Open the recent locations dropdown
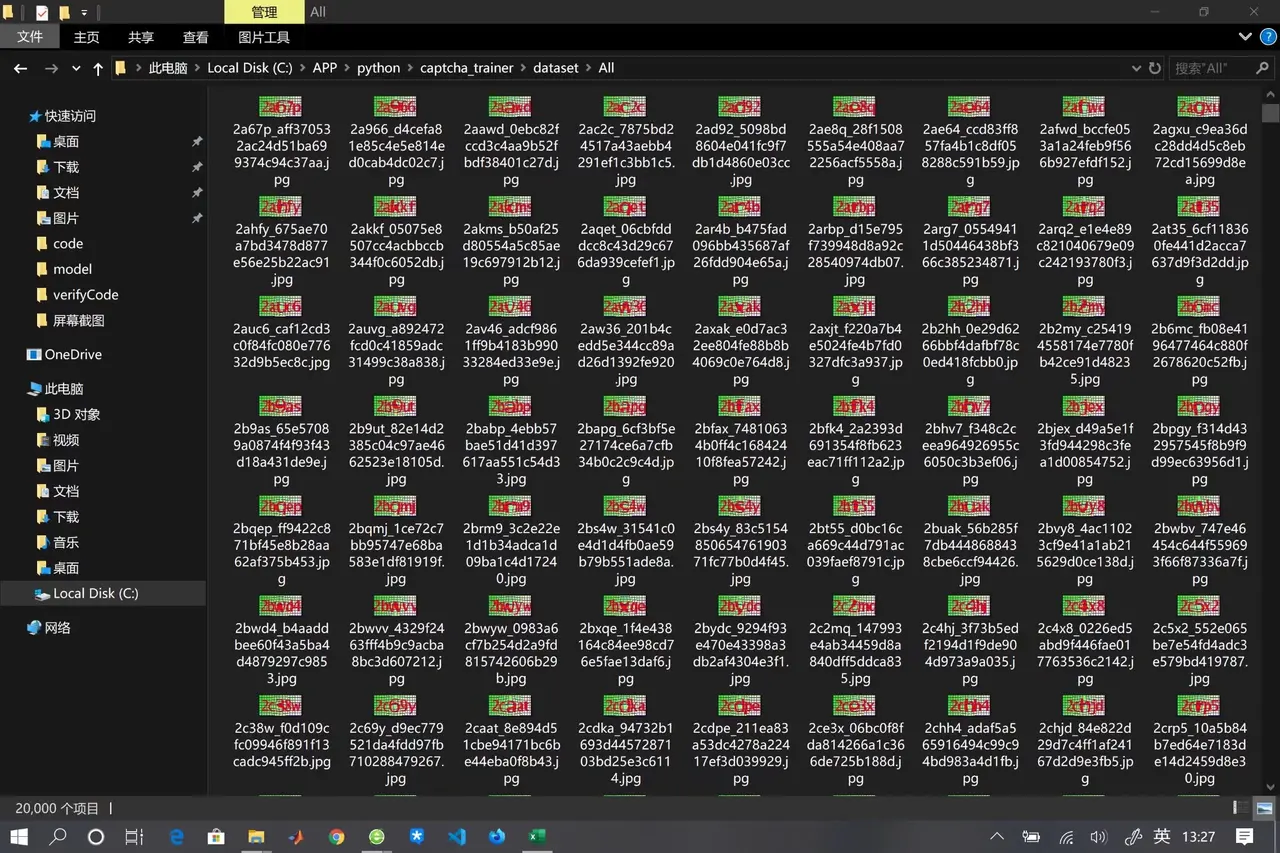This screenshot has width=1280, height=853. pos(76,68)
